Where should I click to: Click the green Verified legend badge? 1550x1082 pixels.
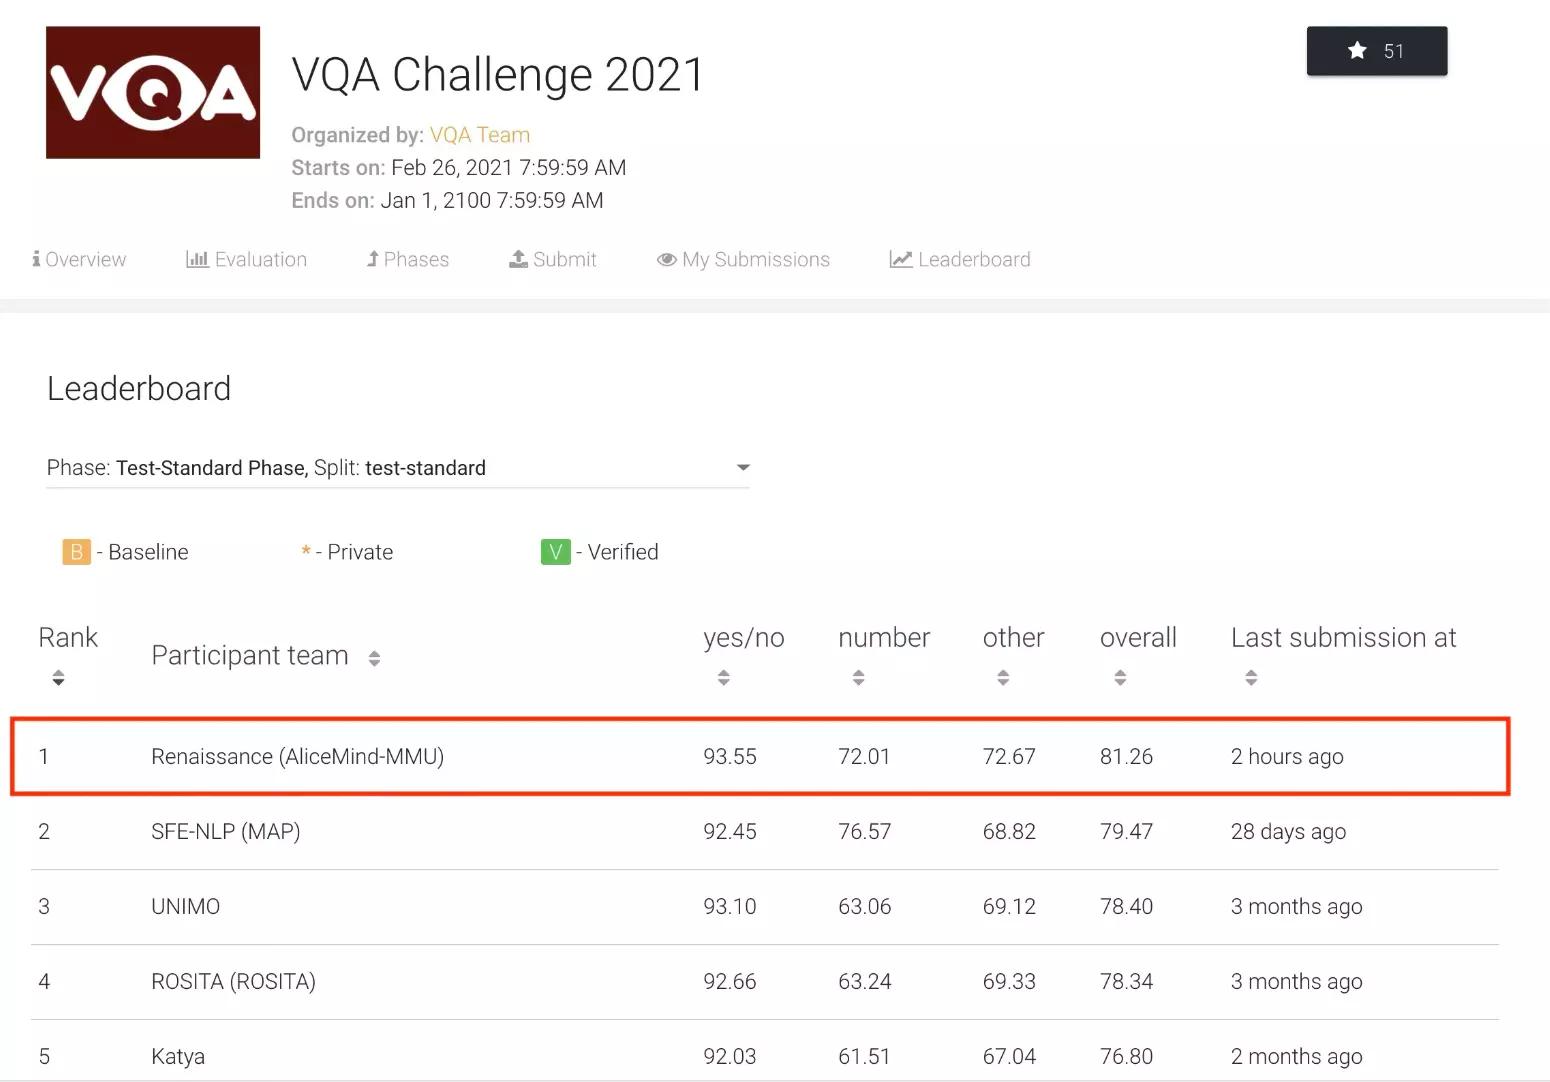[x=555, y=552]
